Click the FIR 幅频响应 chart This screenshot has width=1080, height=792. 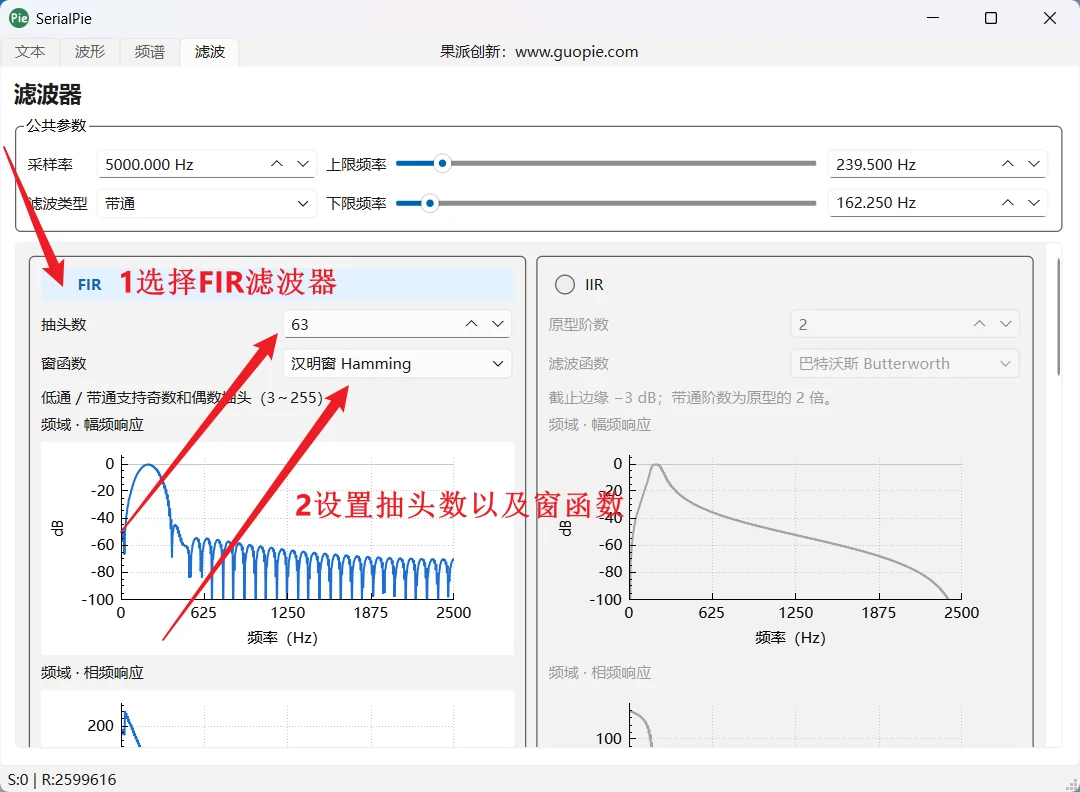[x=278, y=548]
